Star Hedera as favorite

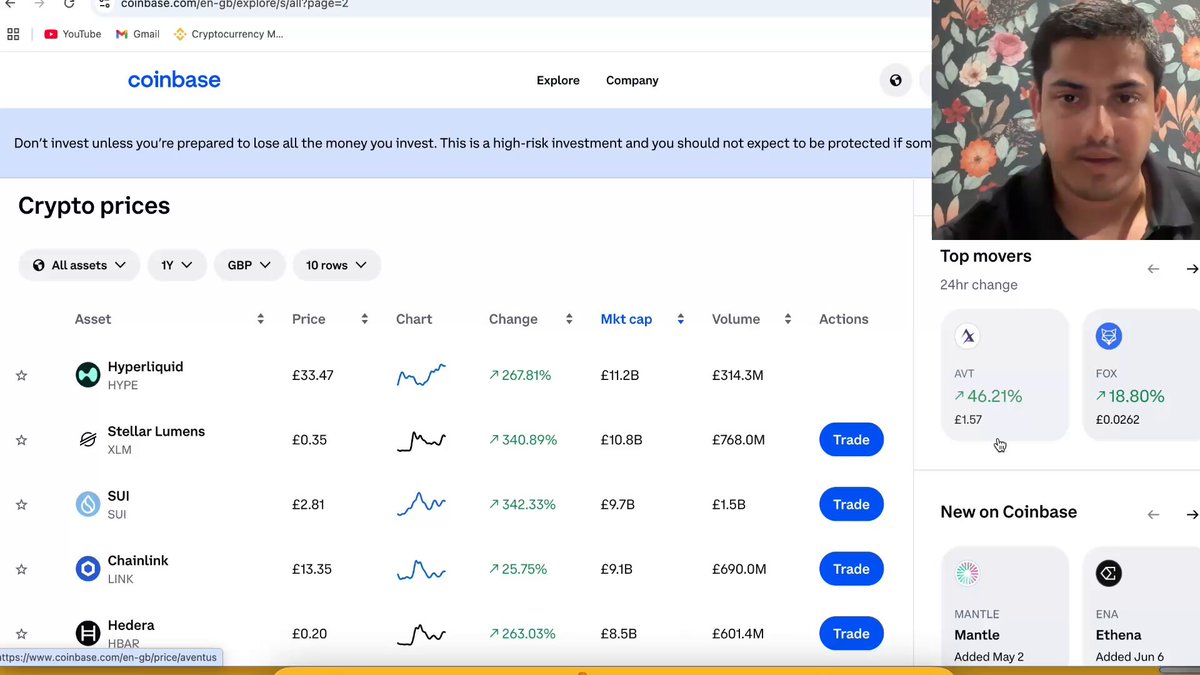(x=21, y=633)
